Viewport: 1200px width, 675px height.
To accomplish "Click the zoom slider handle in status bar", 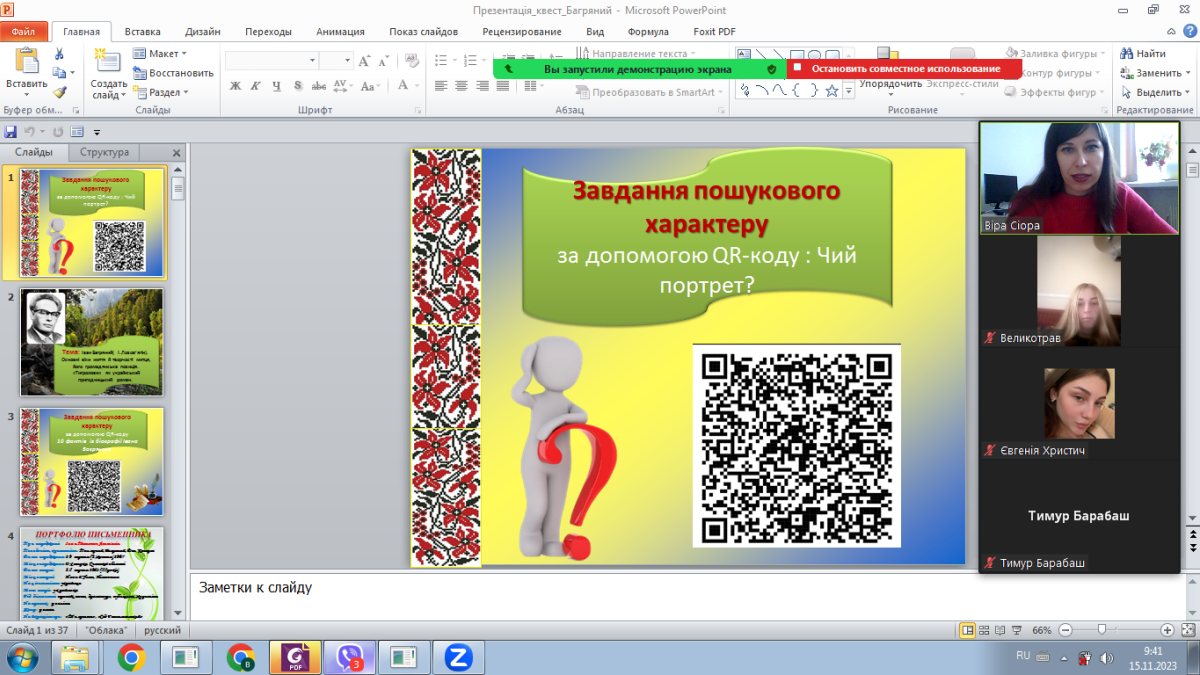I will coord(1101,631).
